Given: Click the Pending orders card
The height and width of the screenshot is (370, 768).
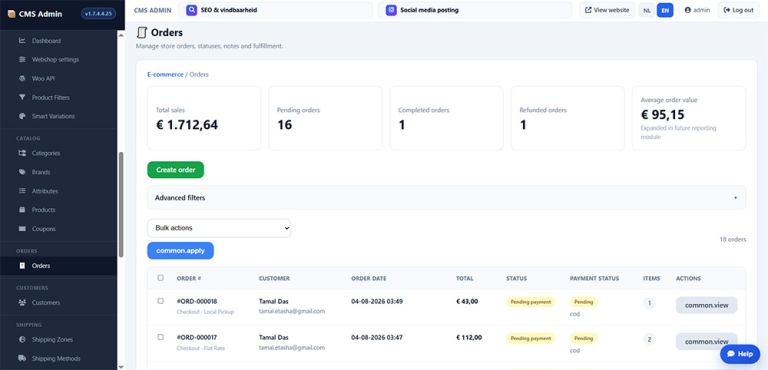Looking at the screenshot, I should coord(325,118).
